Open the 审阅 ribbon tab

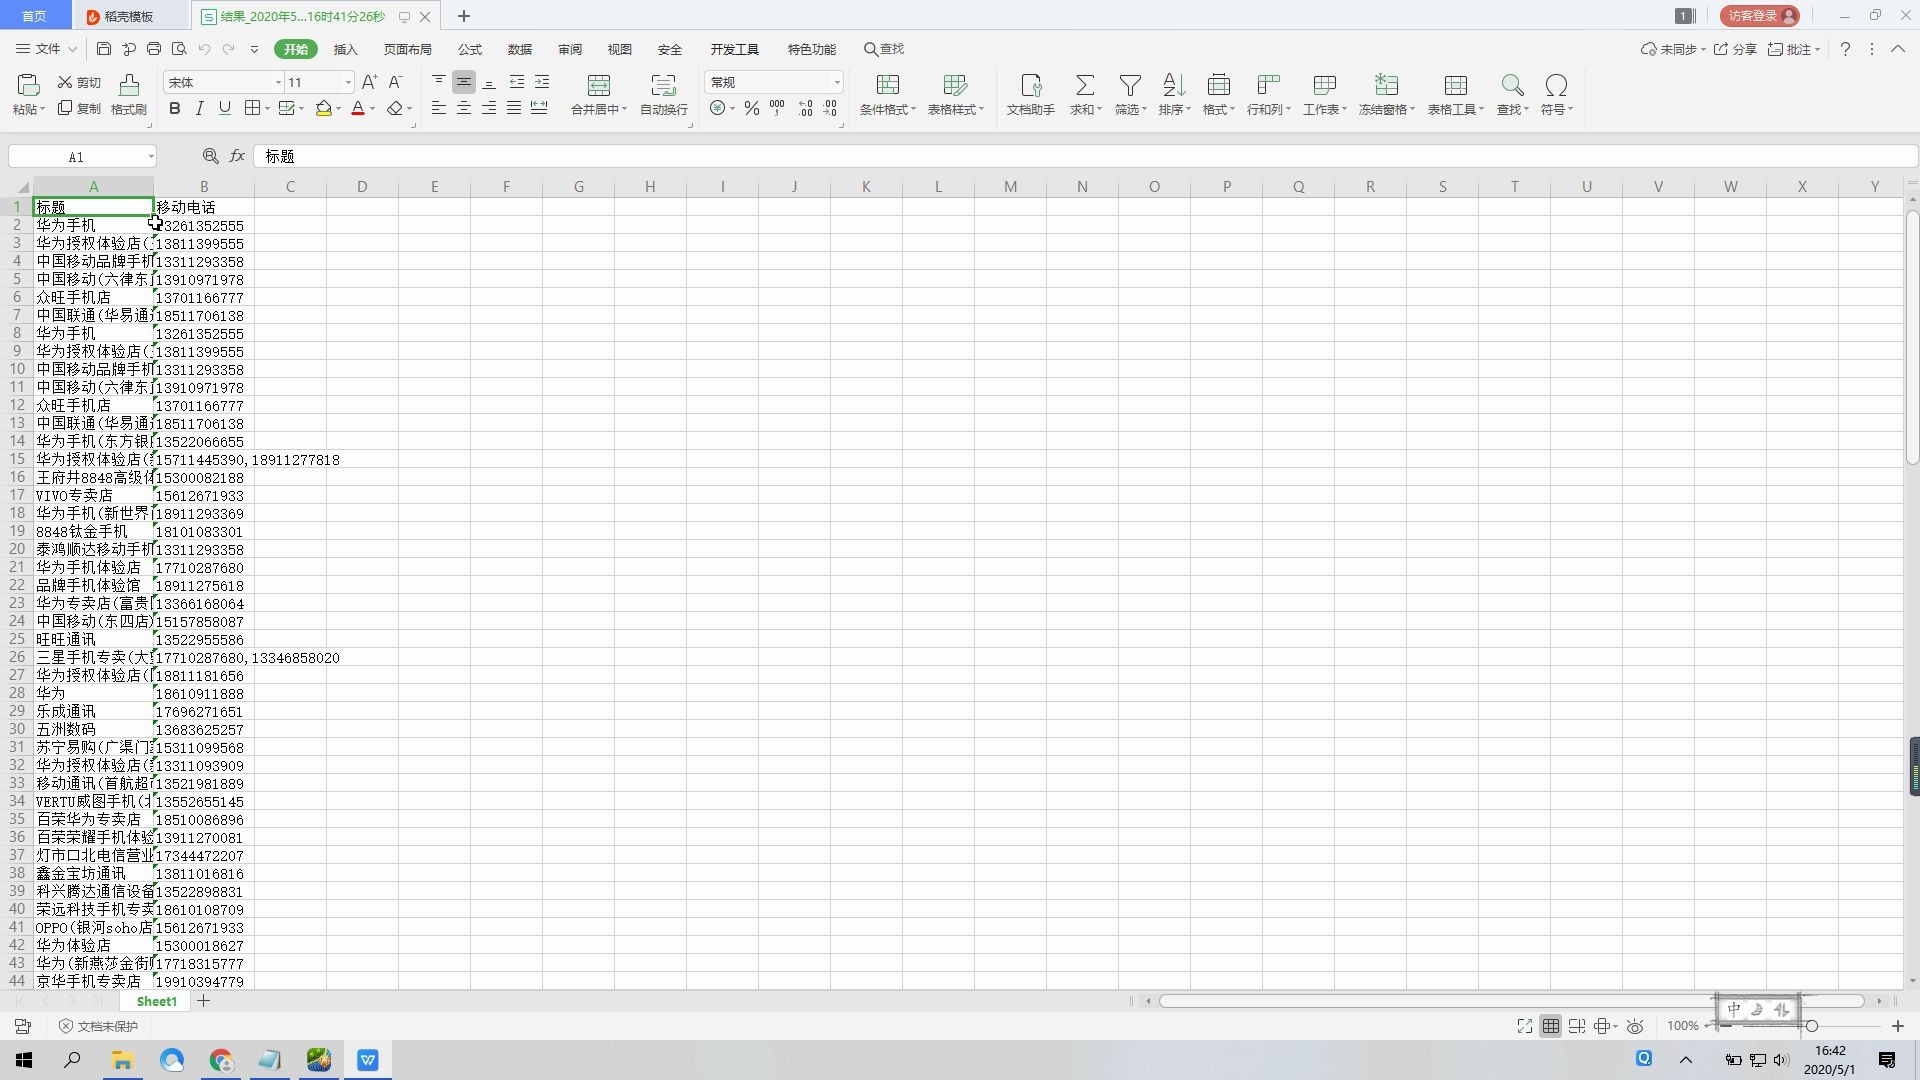pos(570,49)
